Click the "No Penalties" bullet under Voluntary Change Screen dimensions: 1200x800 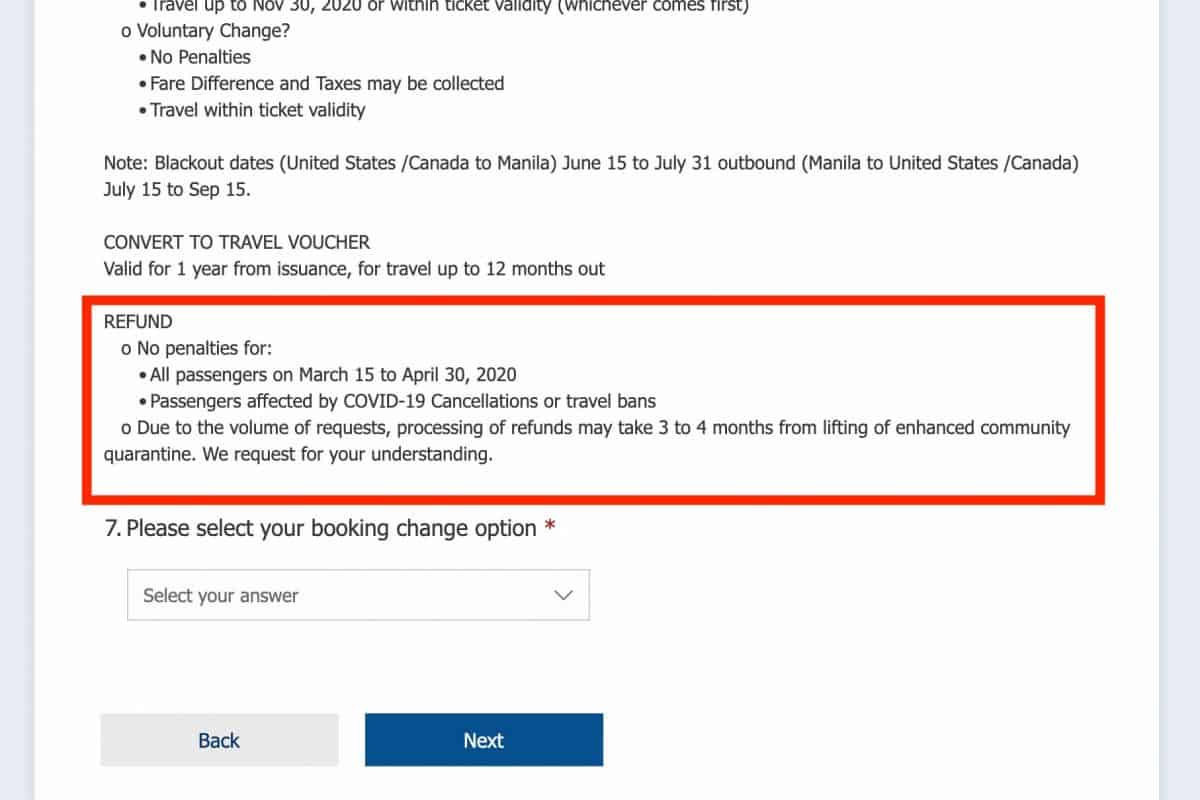[200, 57]
